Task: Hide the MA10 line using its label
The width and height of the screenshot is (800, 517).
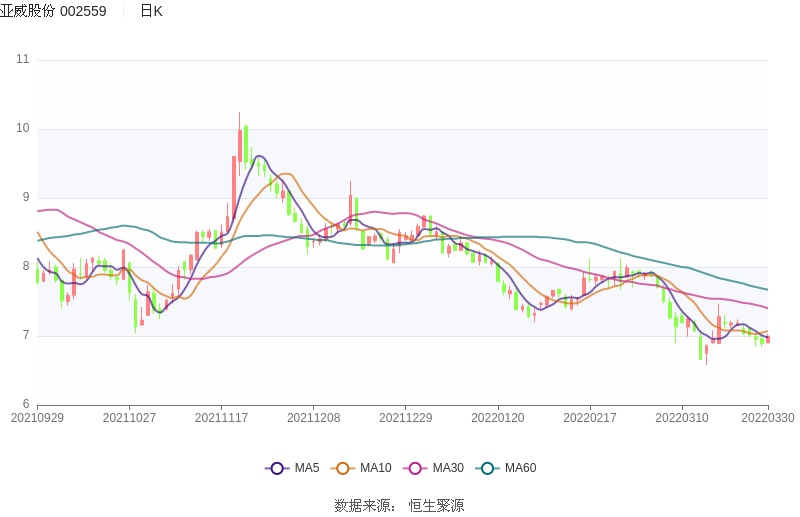Action: (x=376, y=468)
